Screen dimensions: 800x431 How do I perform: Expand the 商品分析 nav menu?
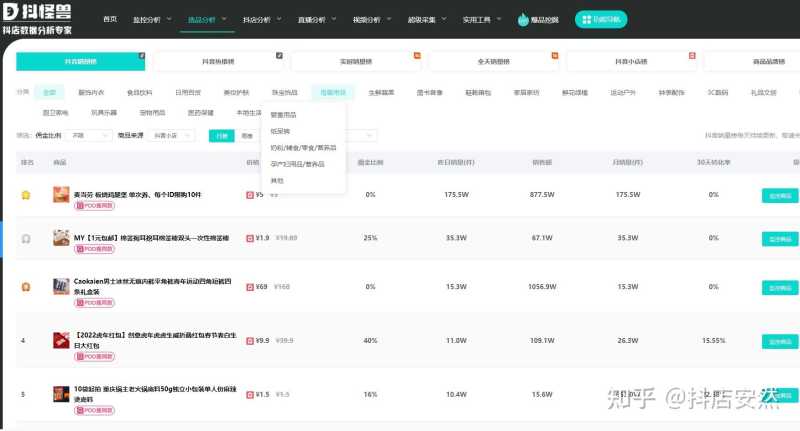tap(207, 20)
